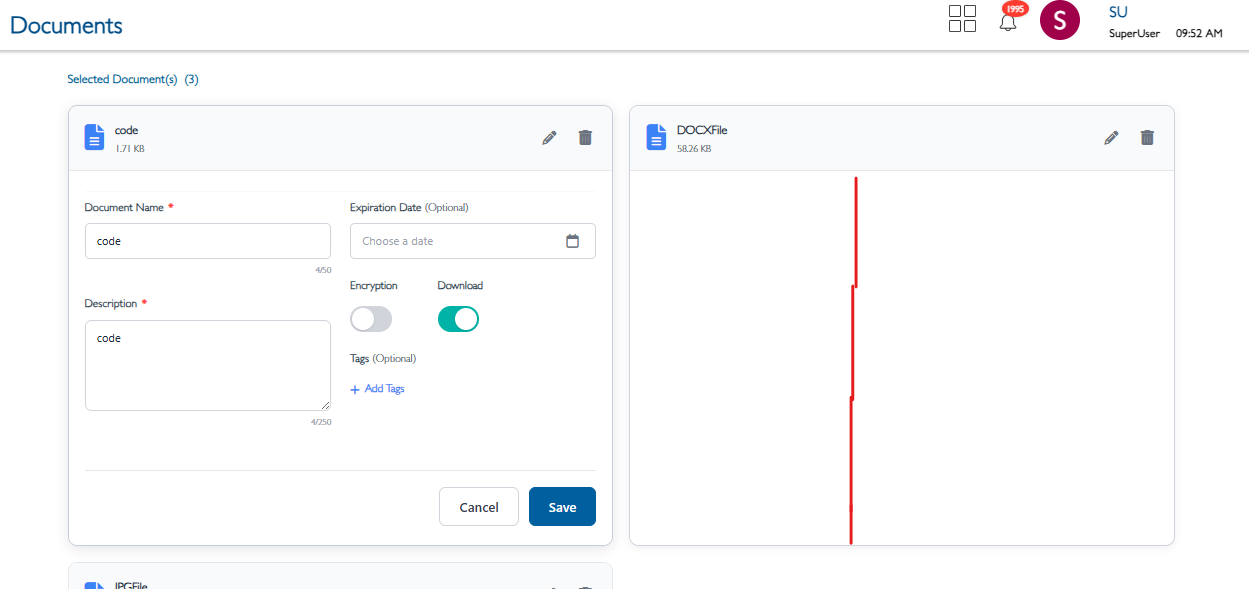Delete DOCXFile using its trash icon
This screenshot has width=1249, height=589.
click(1147, 138)
